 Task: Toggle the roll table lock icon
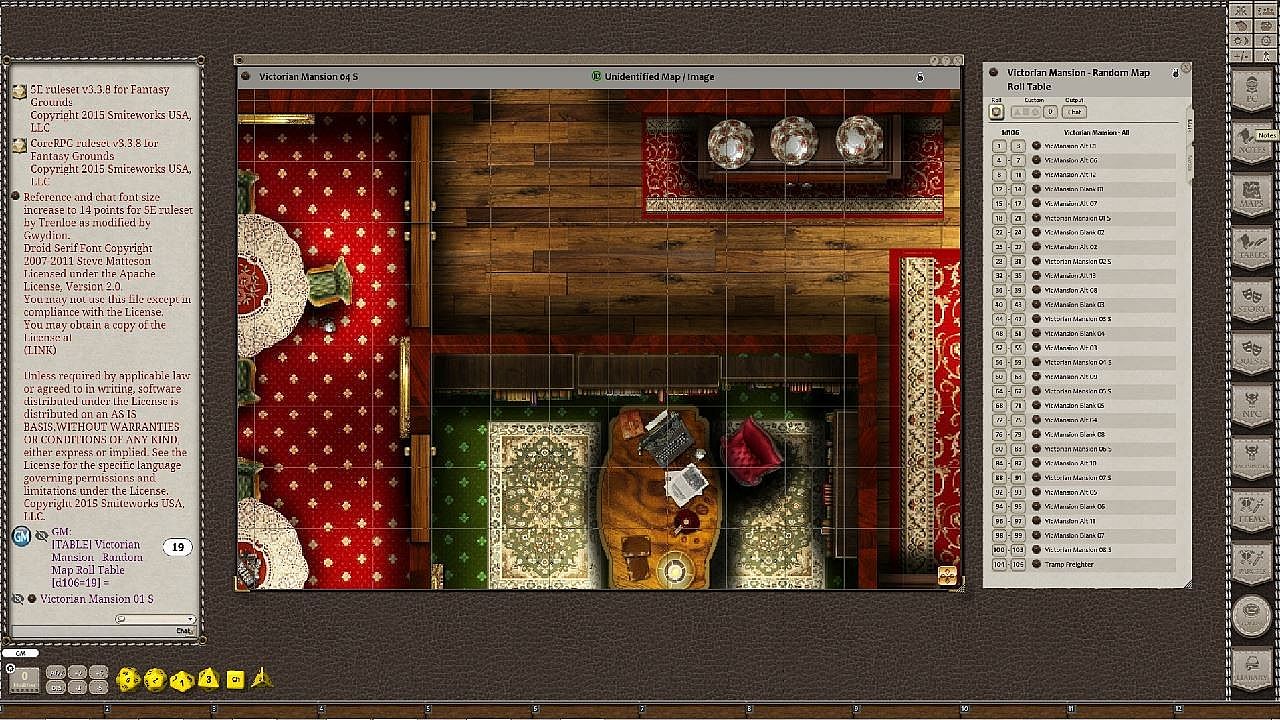pos(1175,73)
